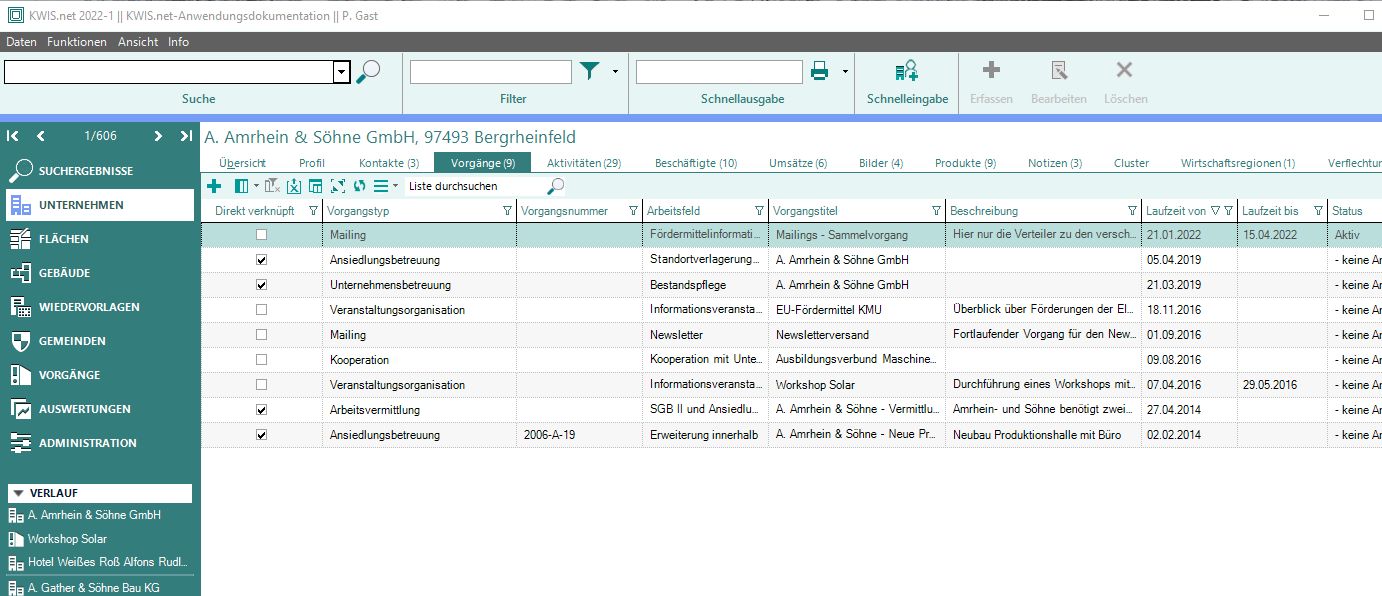Click the fit-columns icon with four arrows
Screen dimensions: 1382x596
pos(337,186)
